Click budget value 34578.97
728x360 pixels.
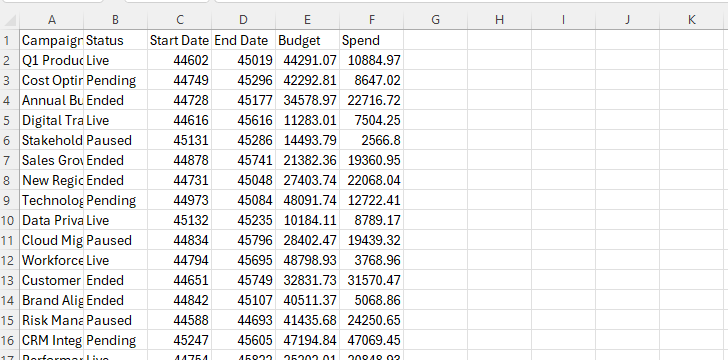(307, 100)
